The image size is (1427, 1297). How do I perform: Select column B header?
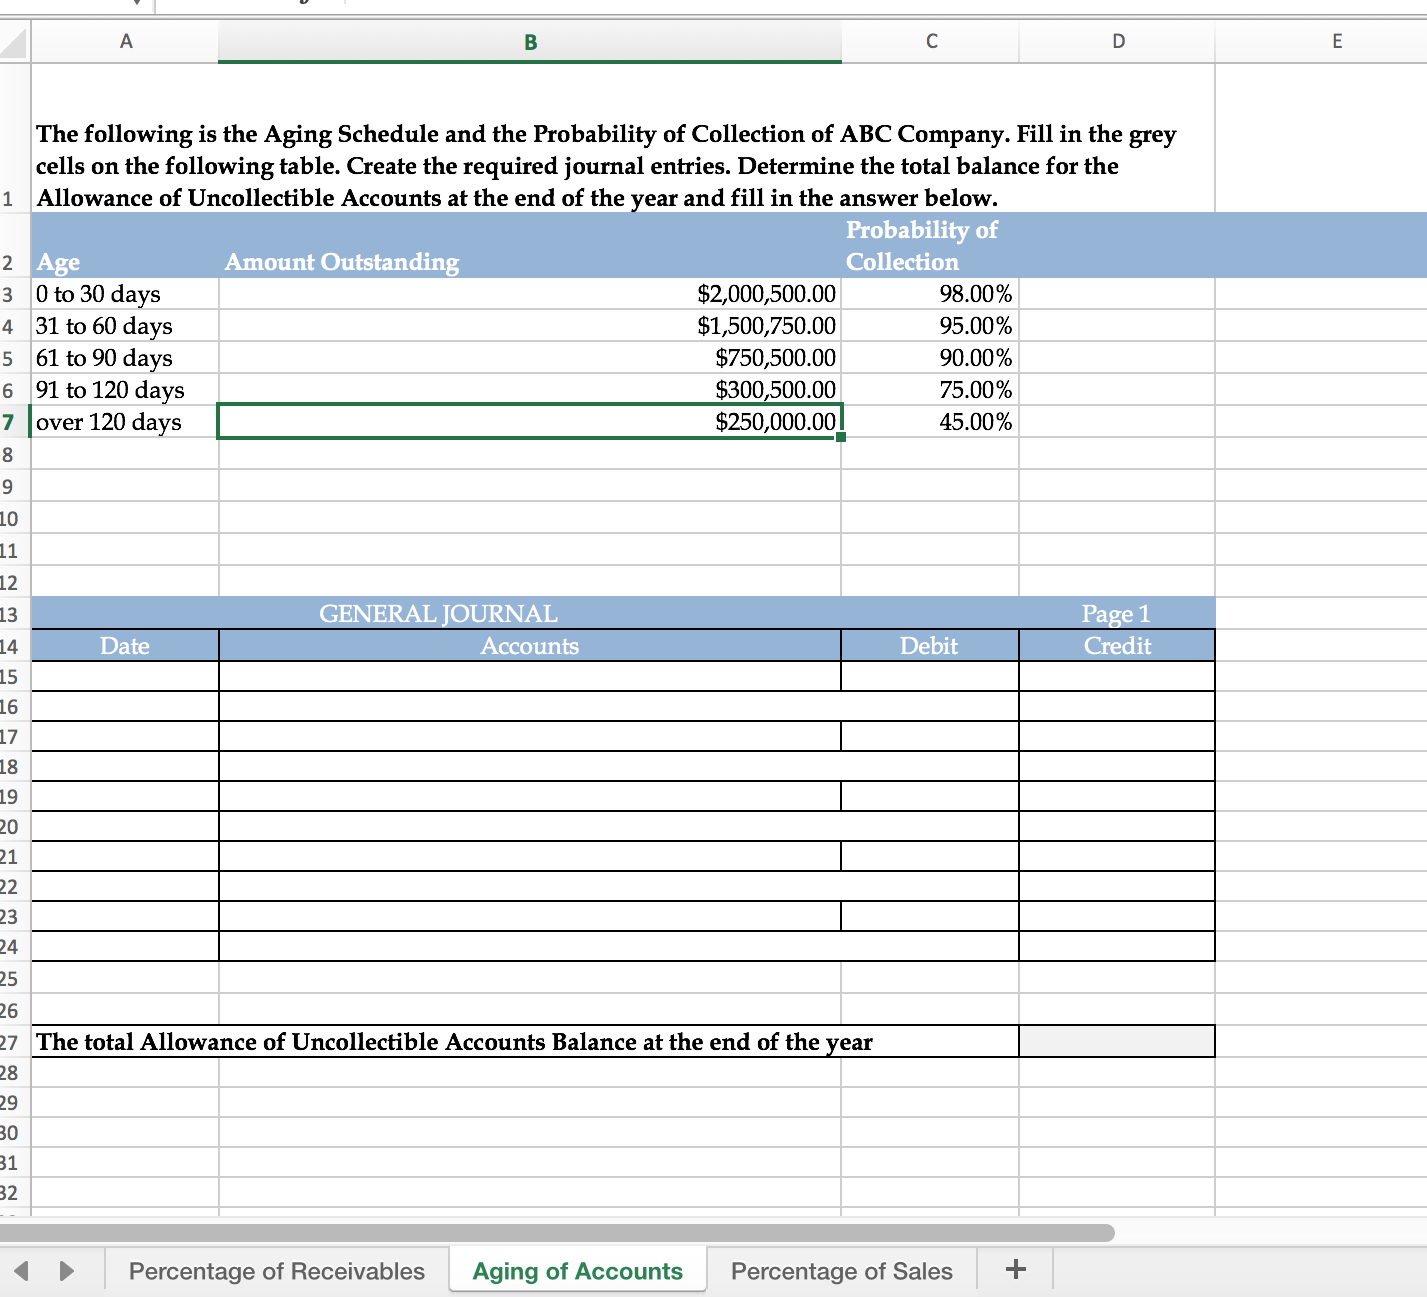click(x=530, y=42)
